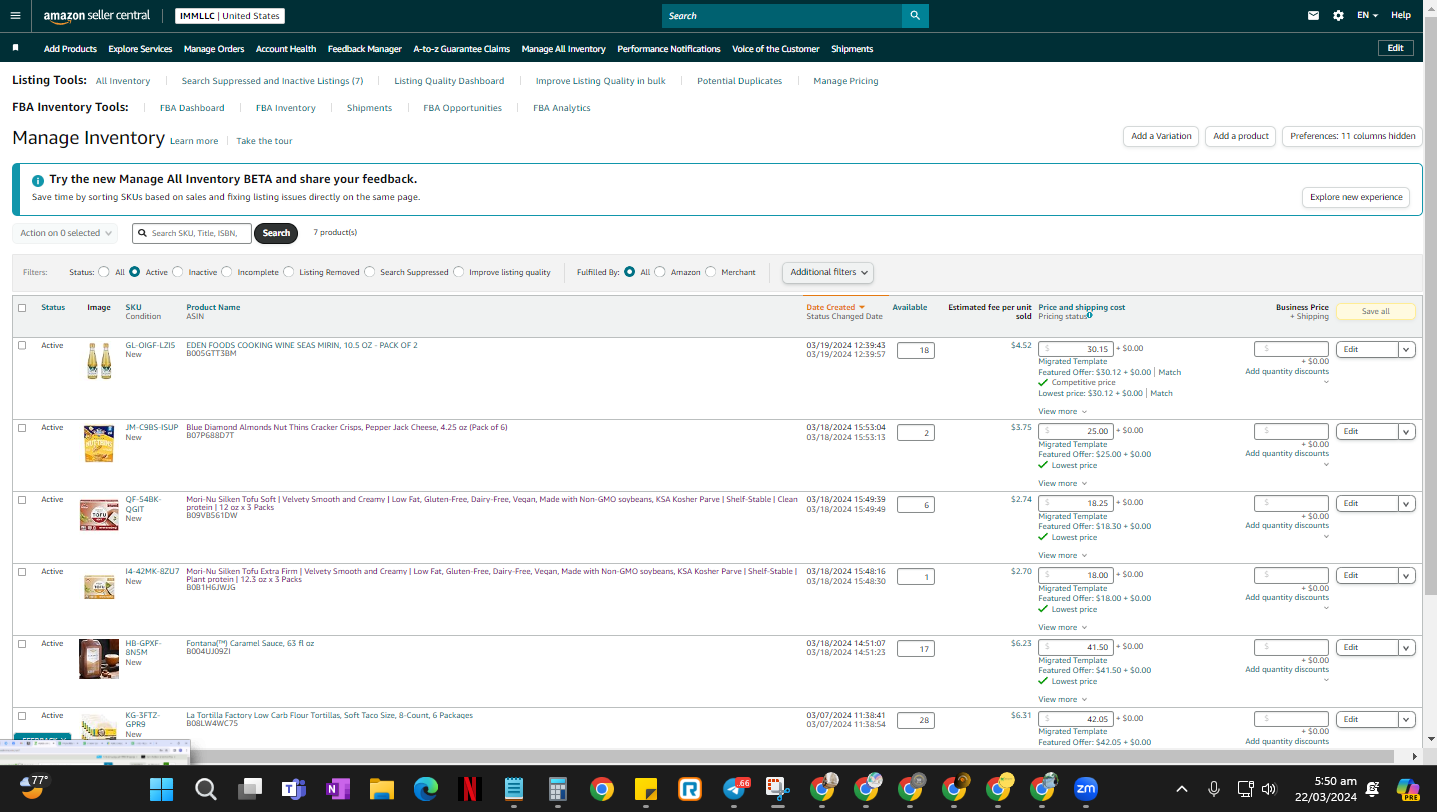Click the bookmark flag icon in navigation bar
Image resolution: width=1437 pixels, height=812 pixels.
click(16, 47)
